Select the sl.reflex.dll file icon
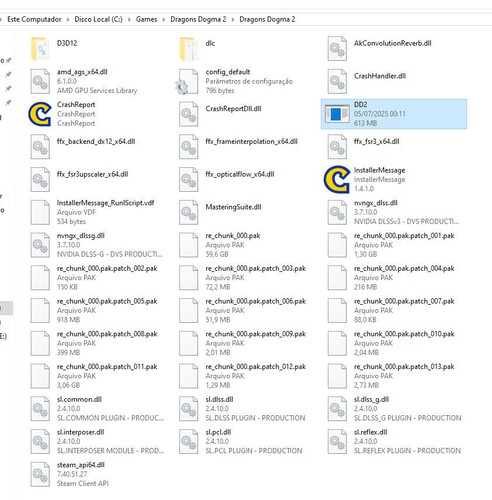 (337, 441)
